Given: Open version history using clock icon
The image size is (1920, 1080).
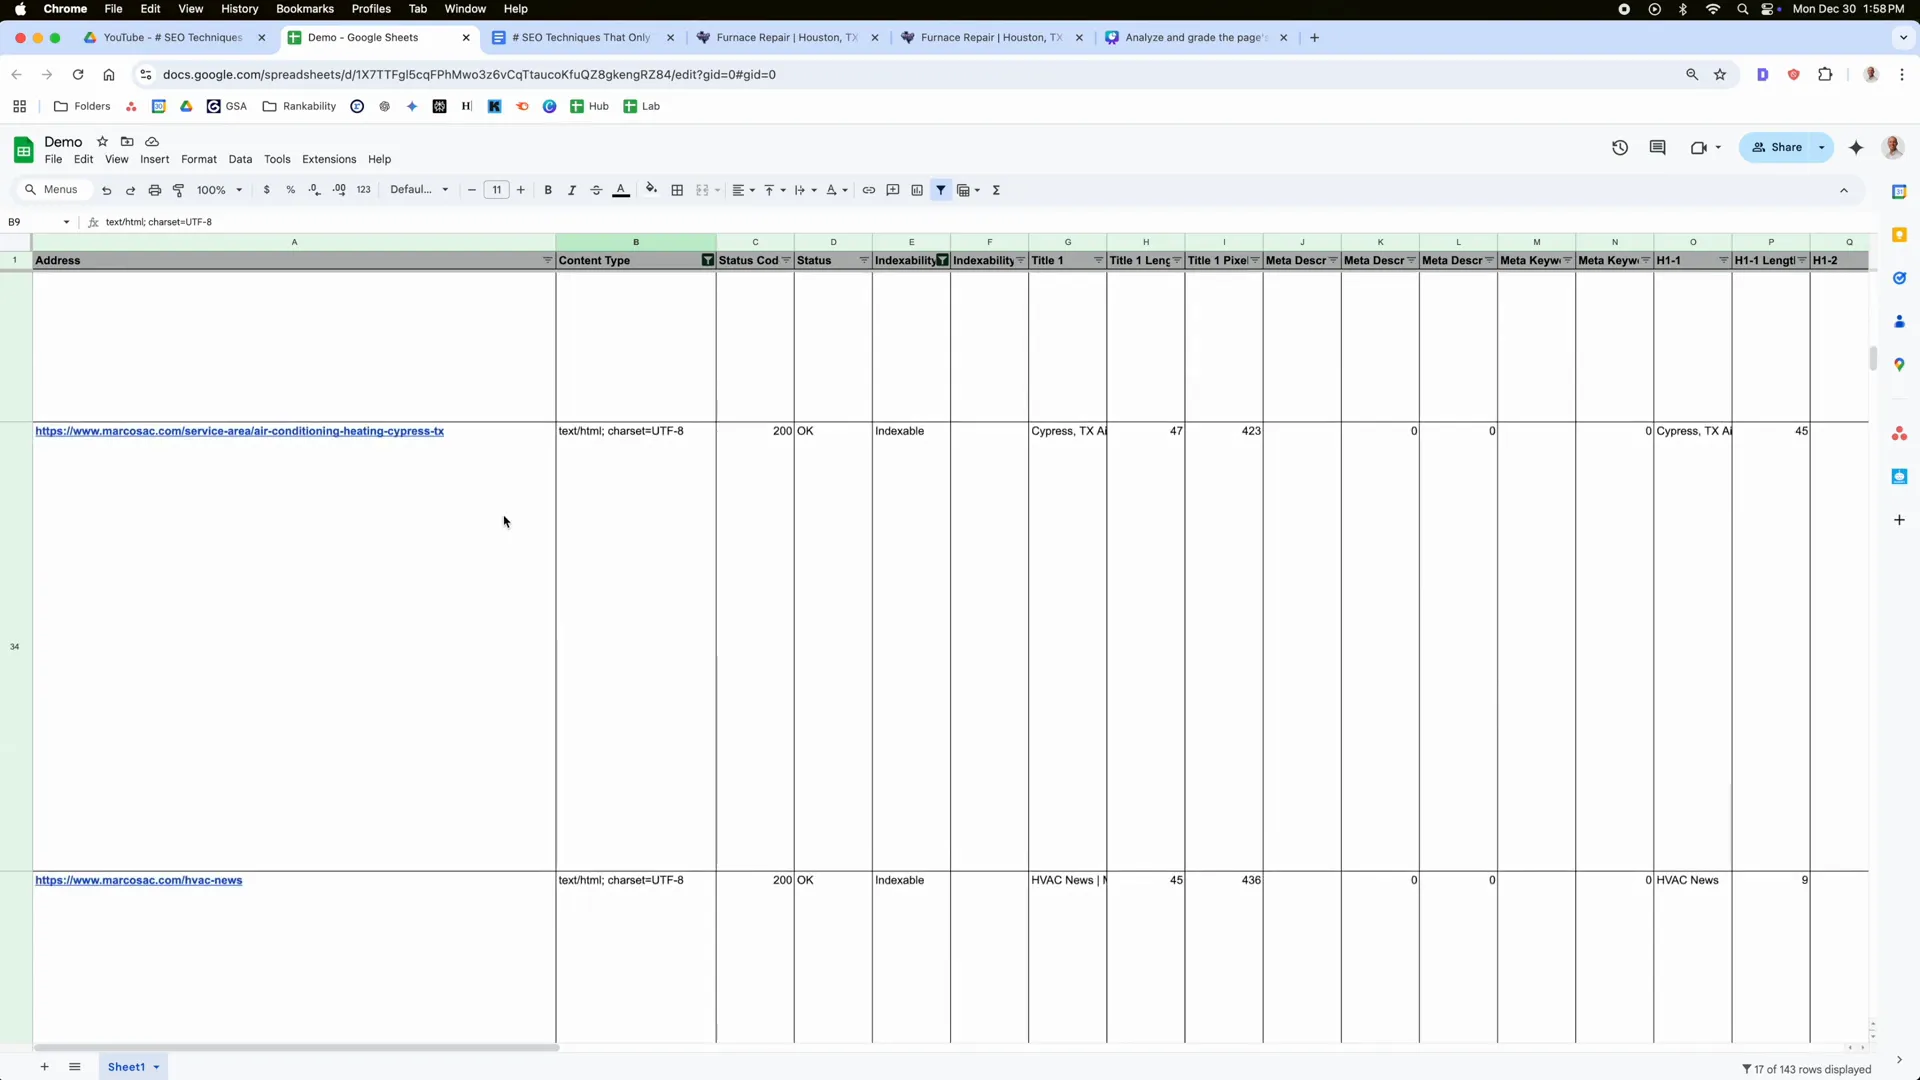Looking at the screenshot, I should tap(1620, 147).
